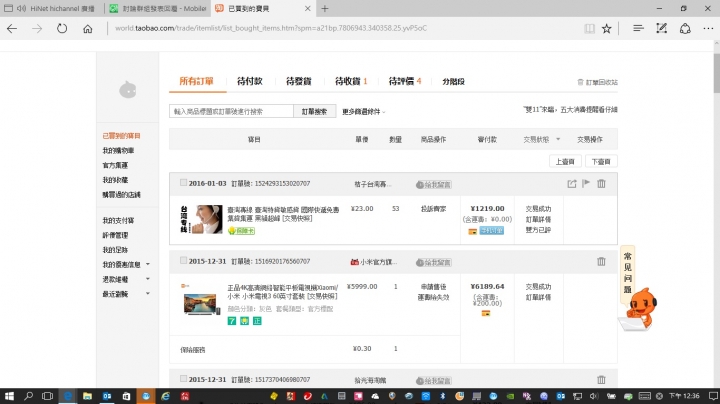The image size is (720, 404).
Task: Open the Windows Start button
Action: click(x=9, y=396)
